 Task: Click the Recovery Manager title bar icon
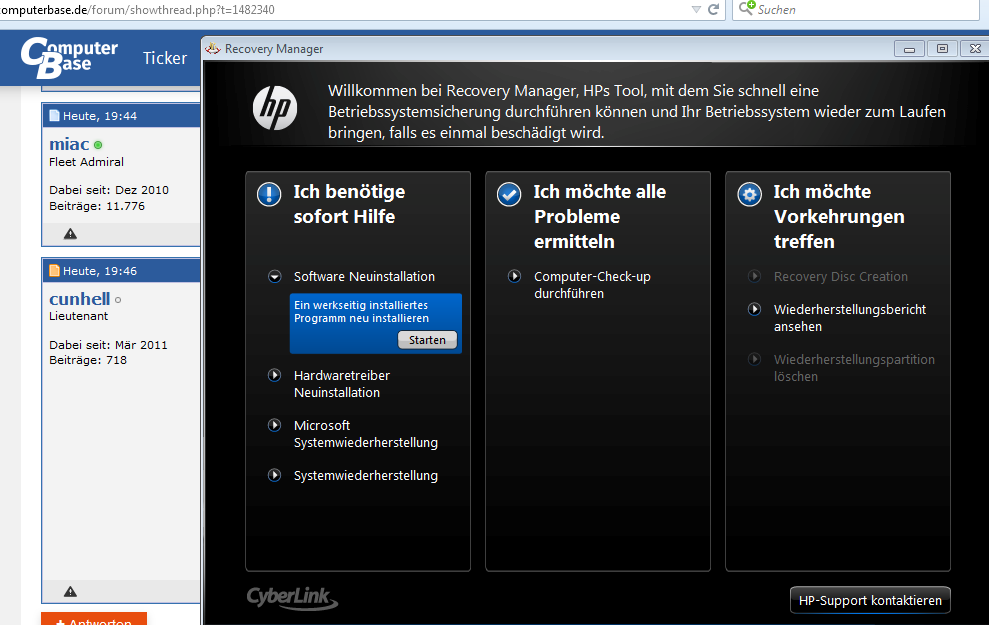213,49
